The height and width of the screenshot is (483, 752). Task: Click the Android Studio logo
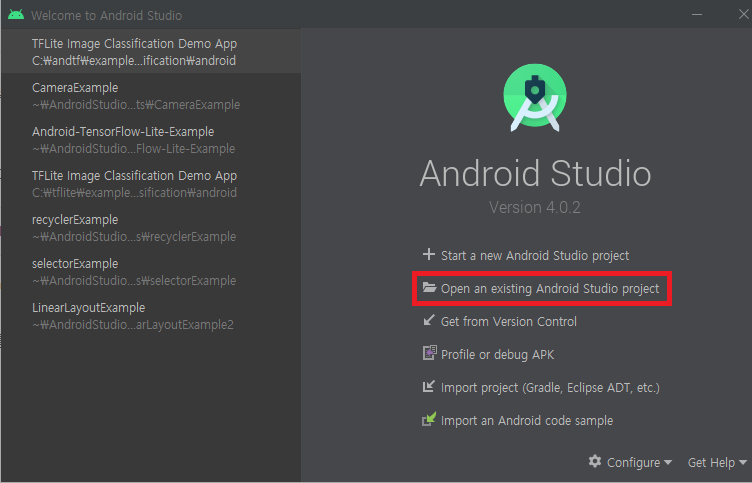tap(535, 97)
